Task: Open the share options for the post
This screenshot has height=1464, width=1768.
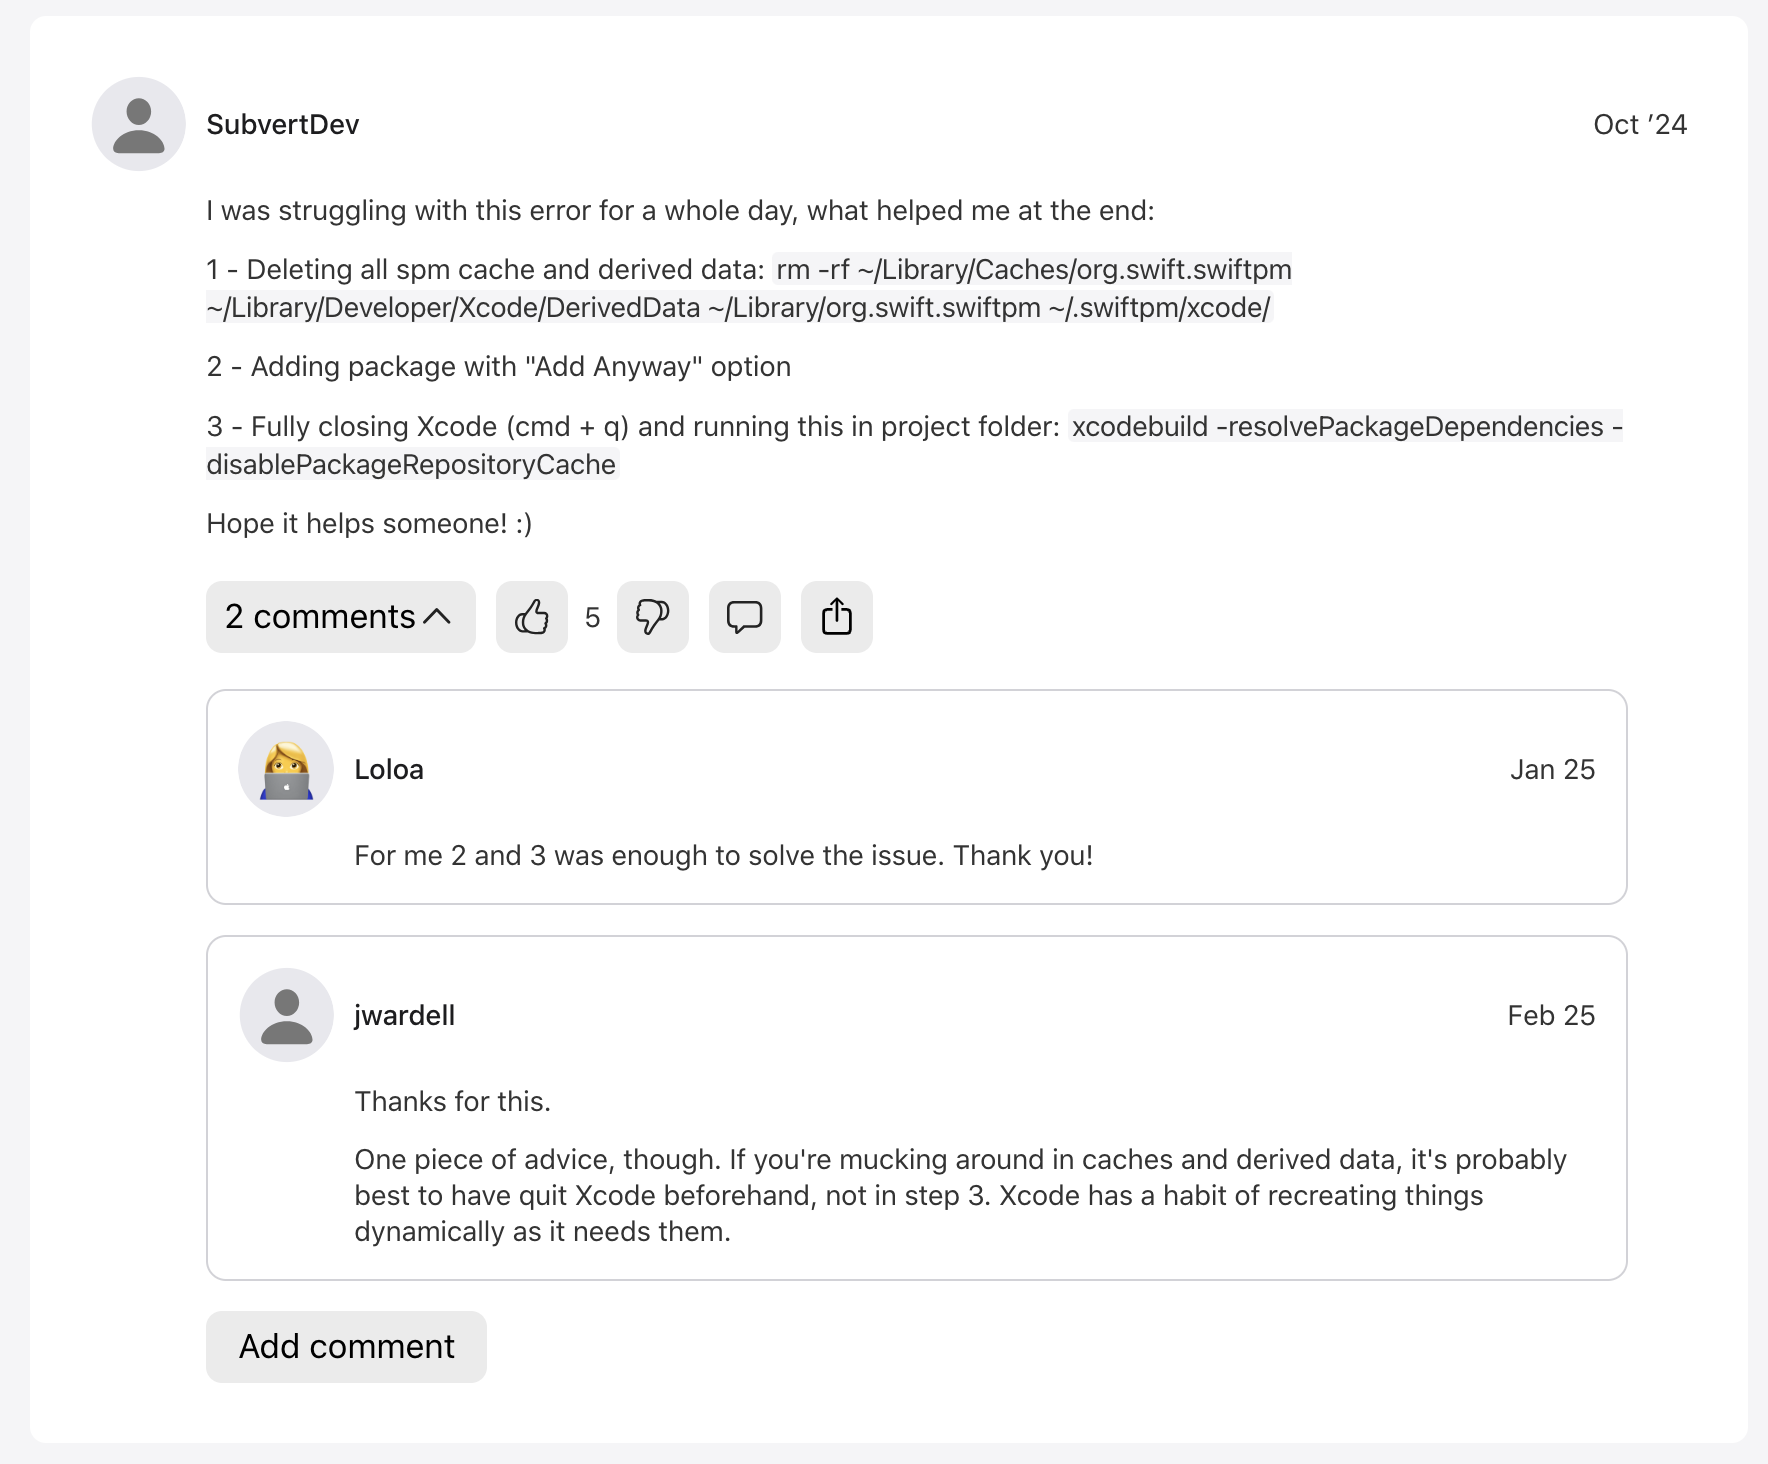Action: click(836, 617)
